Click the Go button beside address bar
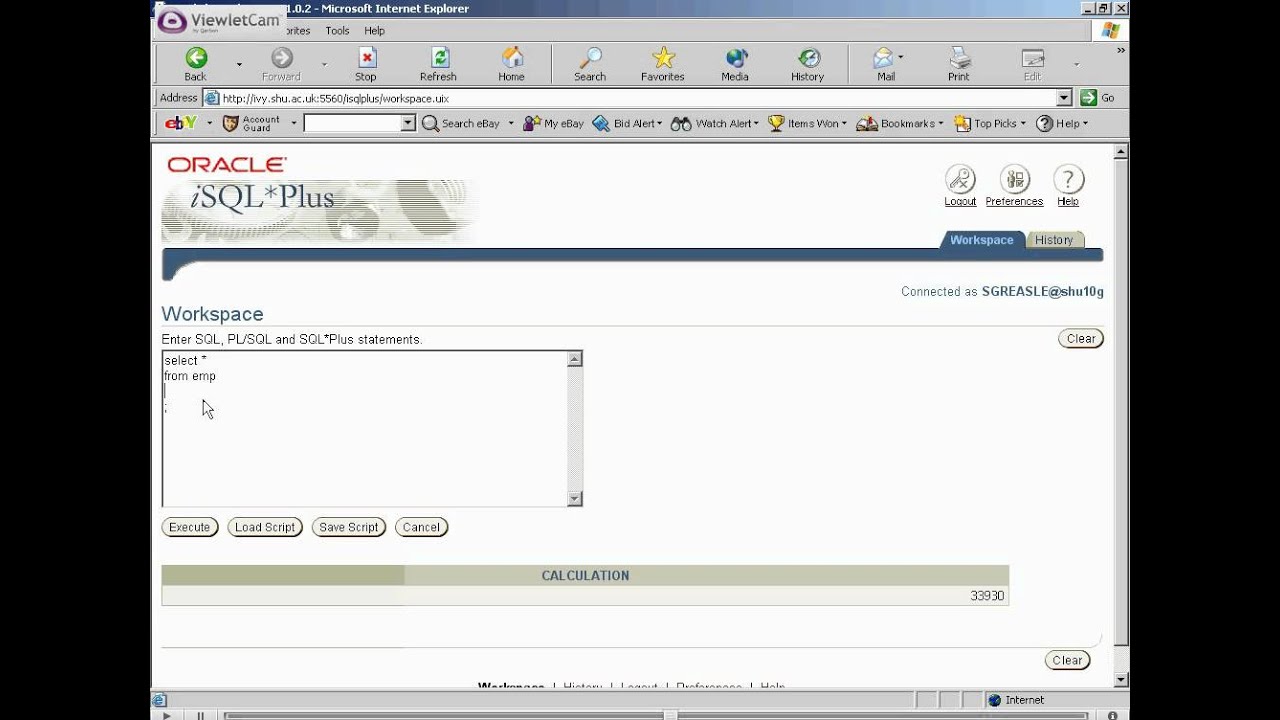The width and height of the screenshot is (1280, 720). [1098, 98]
